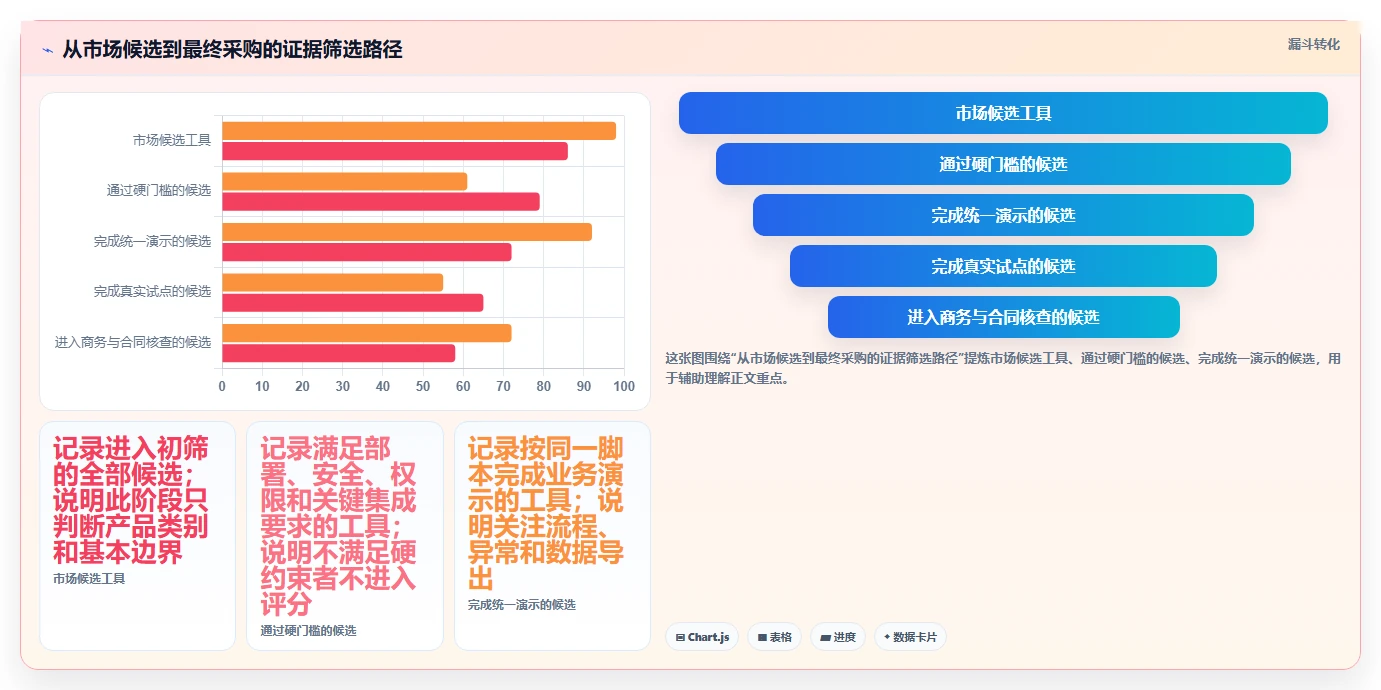The width and height of the screenshot is (1381, 690).
Task: Click the 通过硬门槛的候选 caption in the second card
Action: tap(309, 631)
